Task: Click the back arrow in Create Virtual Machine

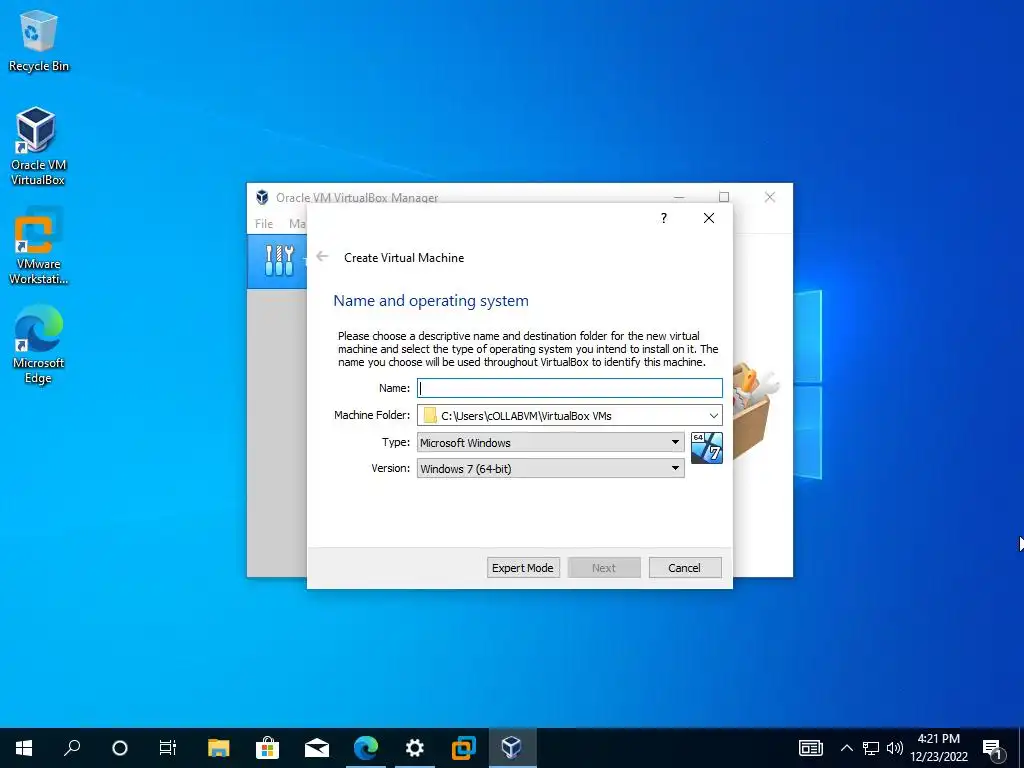Action: 322,257
